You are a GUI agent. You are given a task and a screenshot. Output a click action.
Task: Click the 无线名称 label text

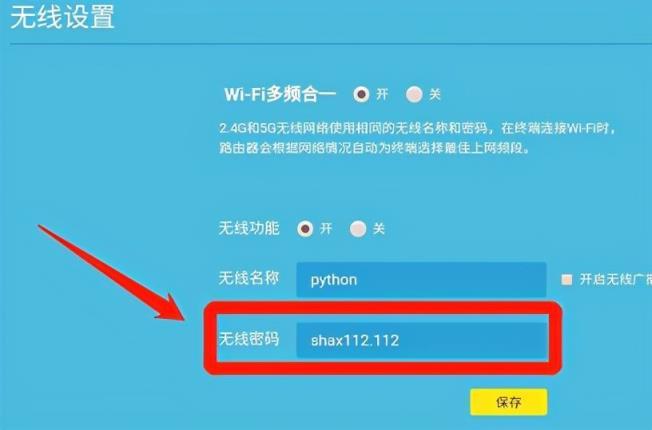[x=249, y=278]
